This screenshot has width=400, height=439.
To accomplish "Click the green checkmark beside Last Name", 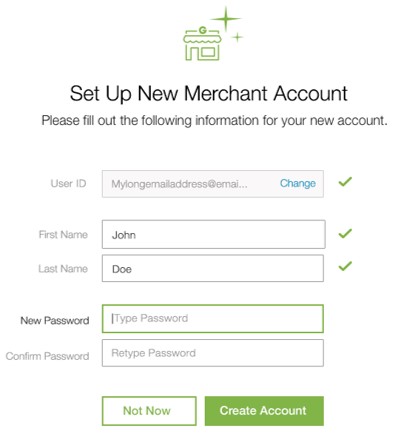I will (345, 266).
